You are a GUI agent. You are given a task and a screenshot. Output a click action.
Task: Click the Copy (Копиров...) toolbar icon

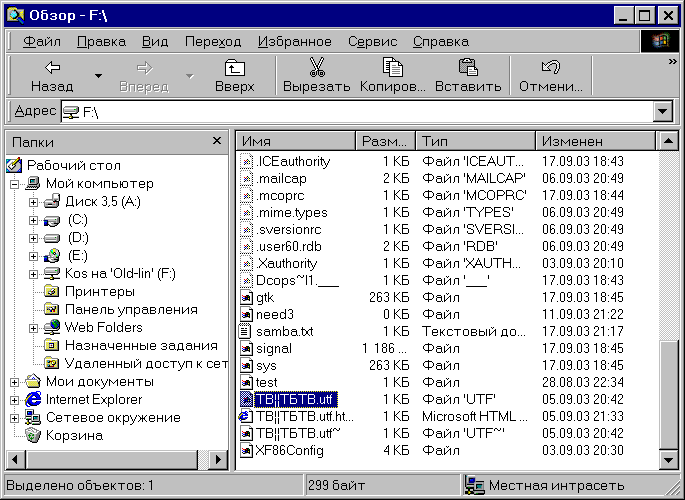point(393,68)
